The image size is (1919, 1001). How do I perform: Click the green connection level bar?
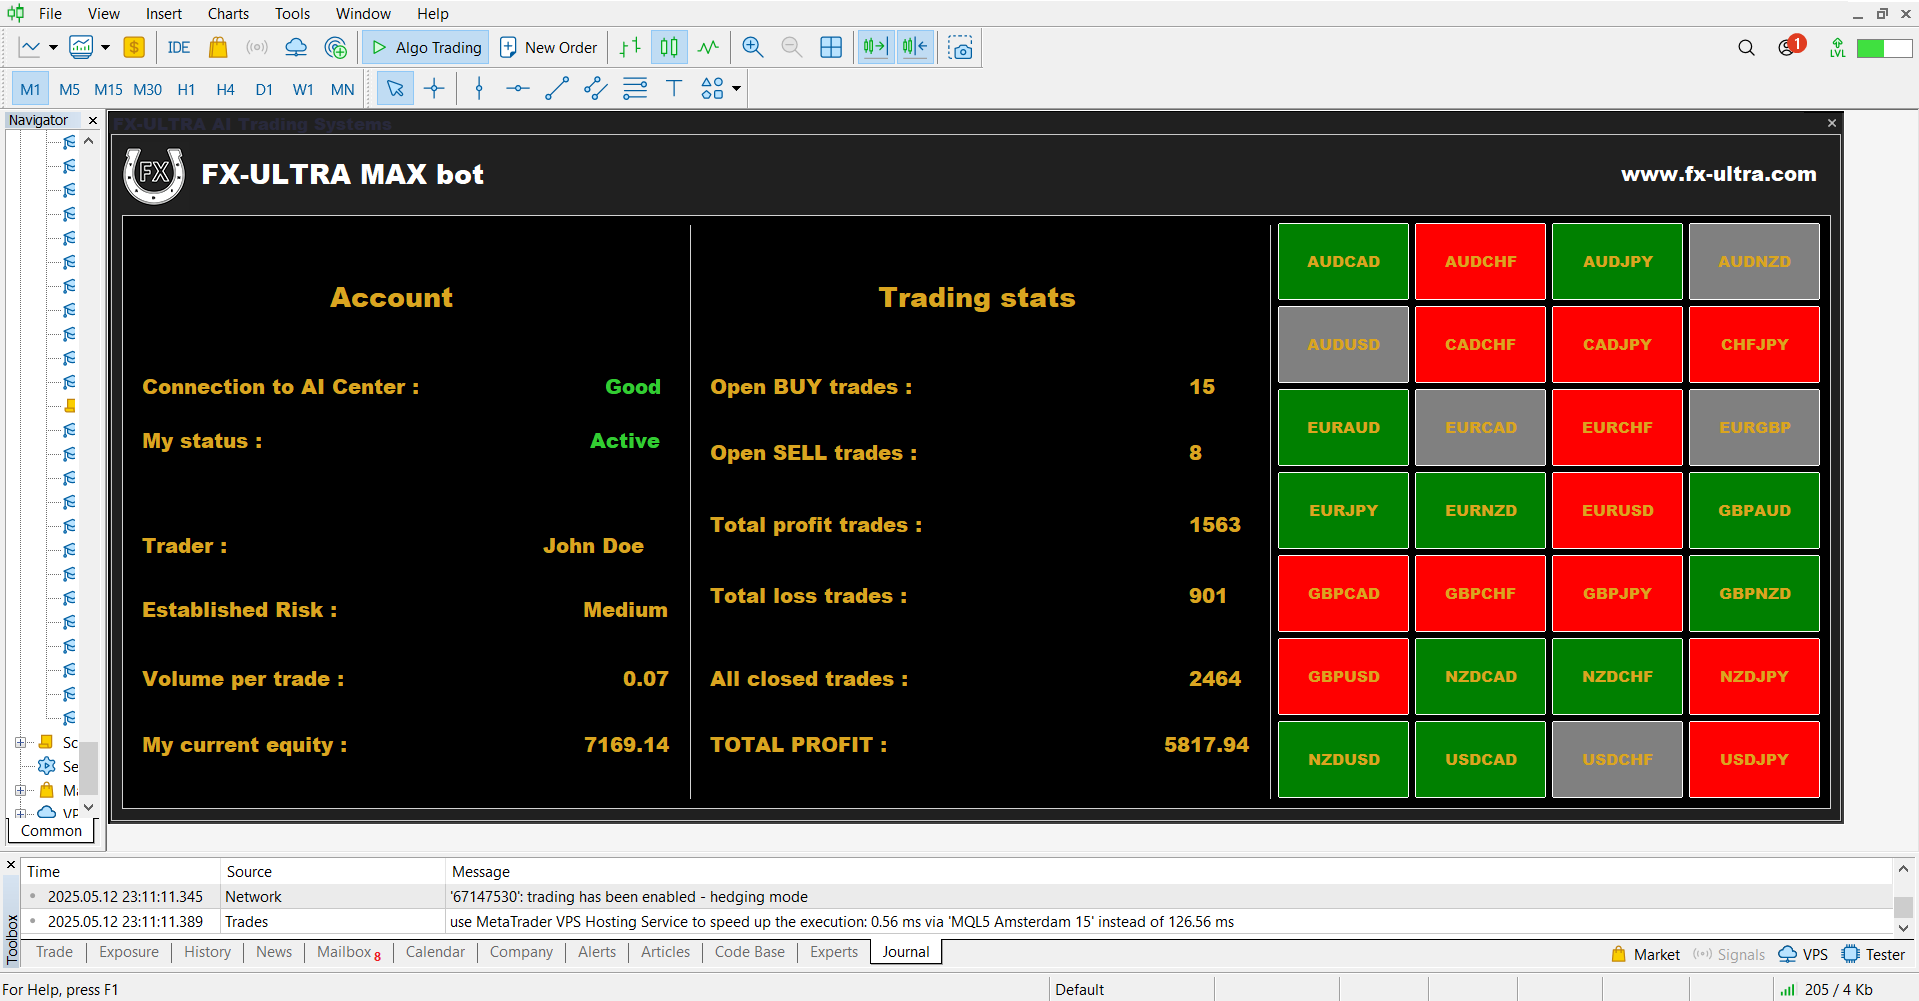(x=1884, y=48)
